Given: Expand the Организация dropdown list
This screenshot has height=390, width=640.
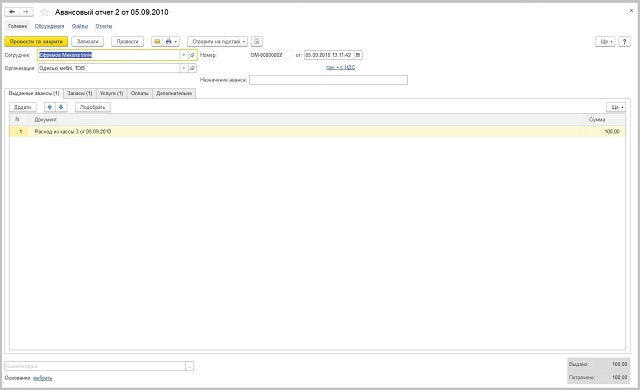Looking at the screenshot, I should pyautogui.click(x=184, y=68).
